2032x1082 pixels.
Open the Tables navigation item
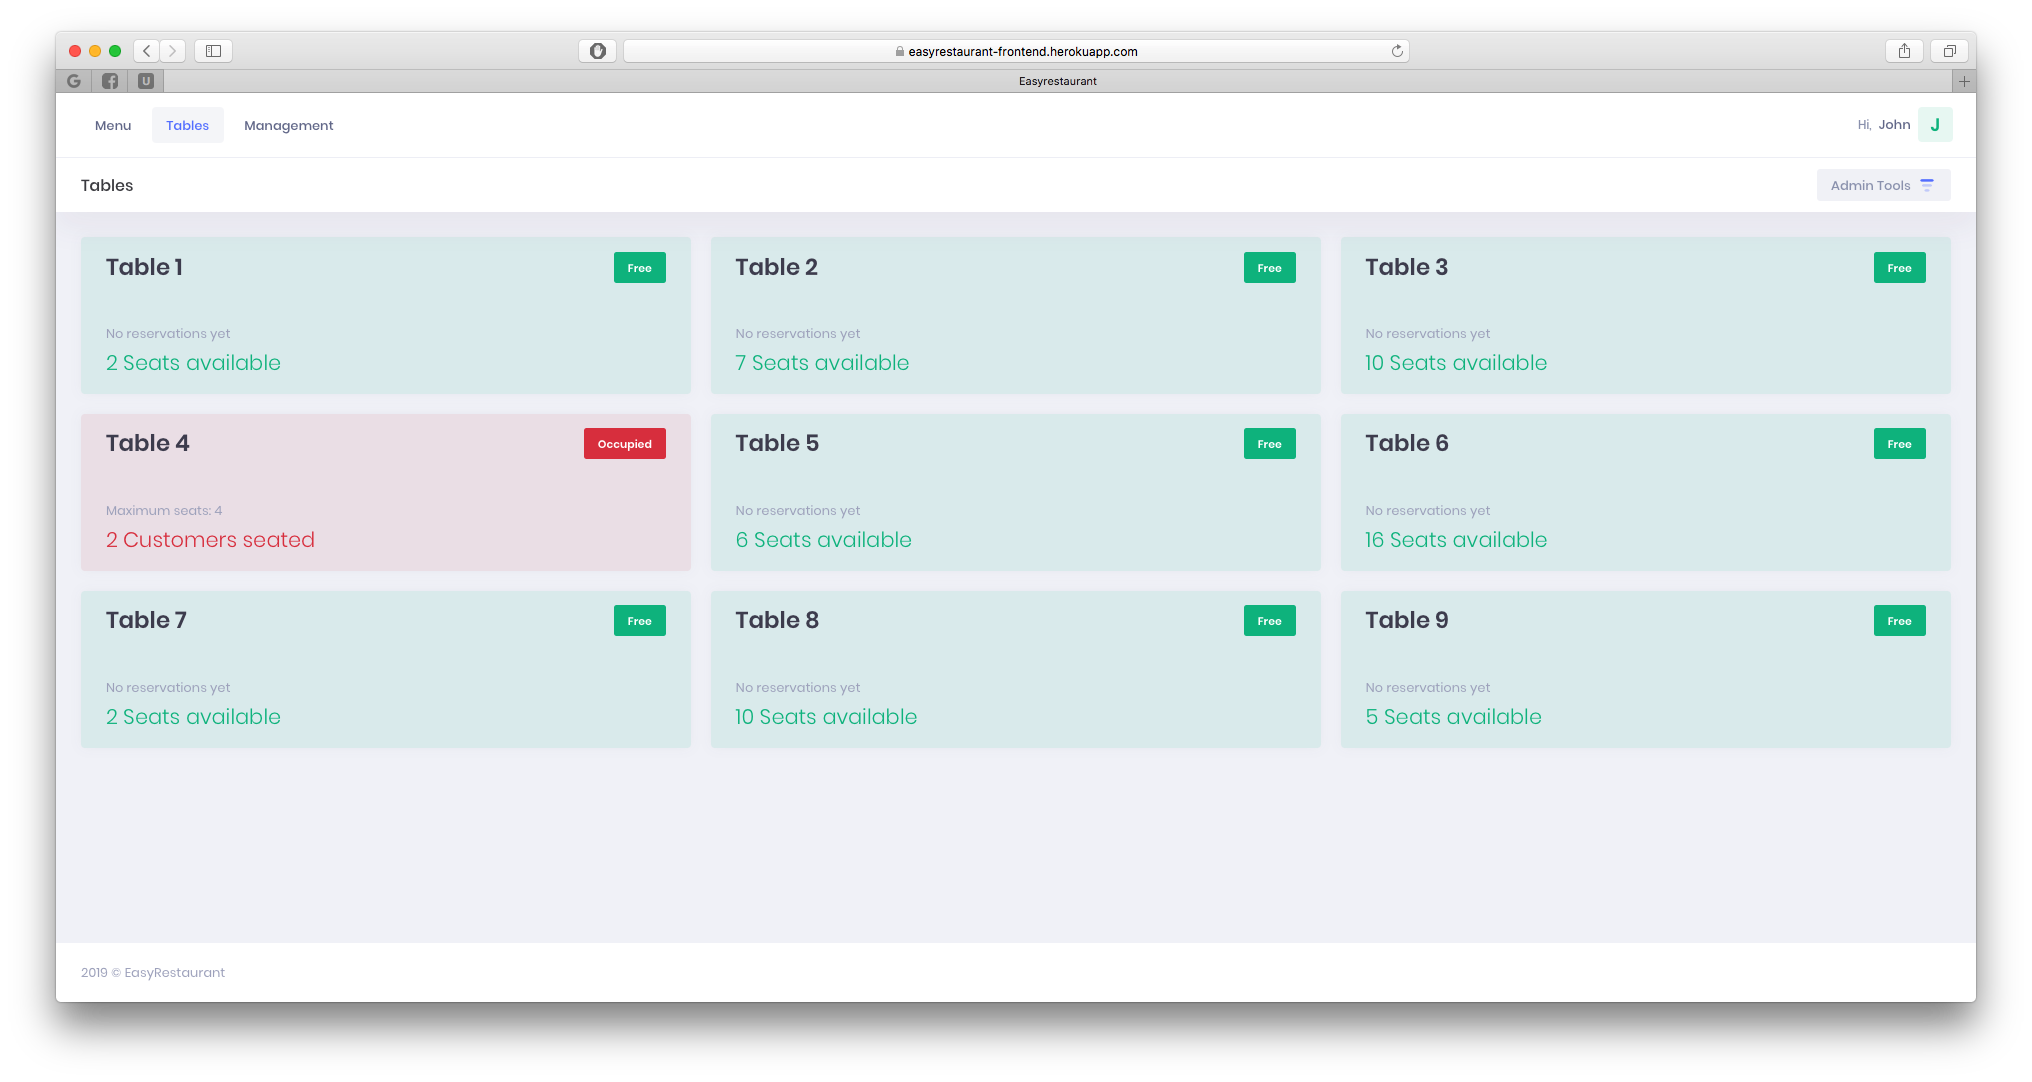(188, 125)
